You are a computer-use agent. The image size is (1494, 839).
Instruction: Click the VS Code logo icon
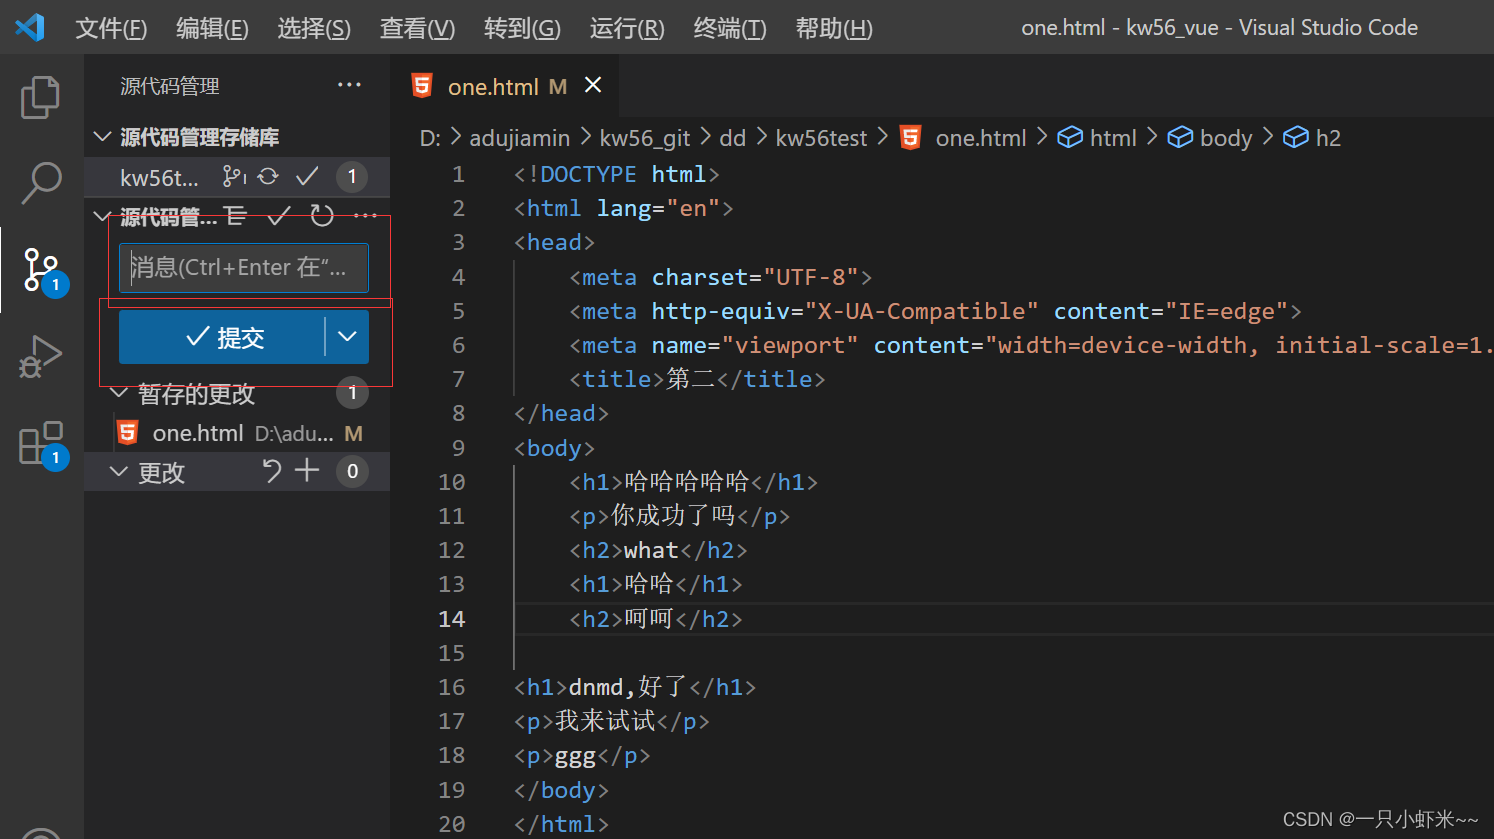[x=30, y=27]
